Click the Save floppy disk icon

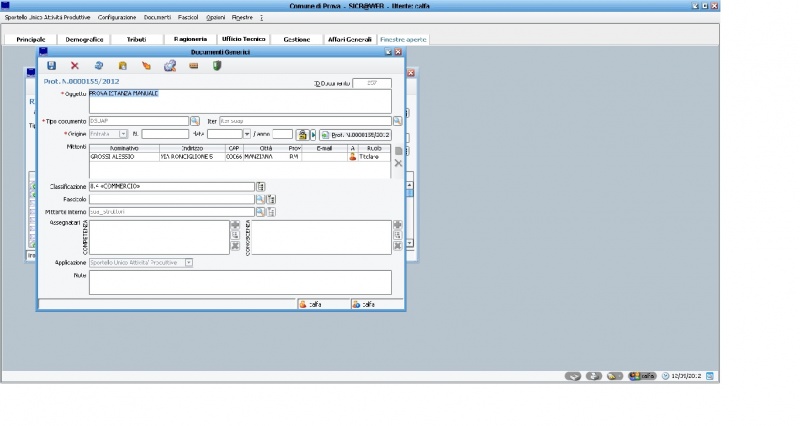52,66
